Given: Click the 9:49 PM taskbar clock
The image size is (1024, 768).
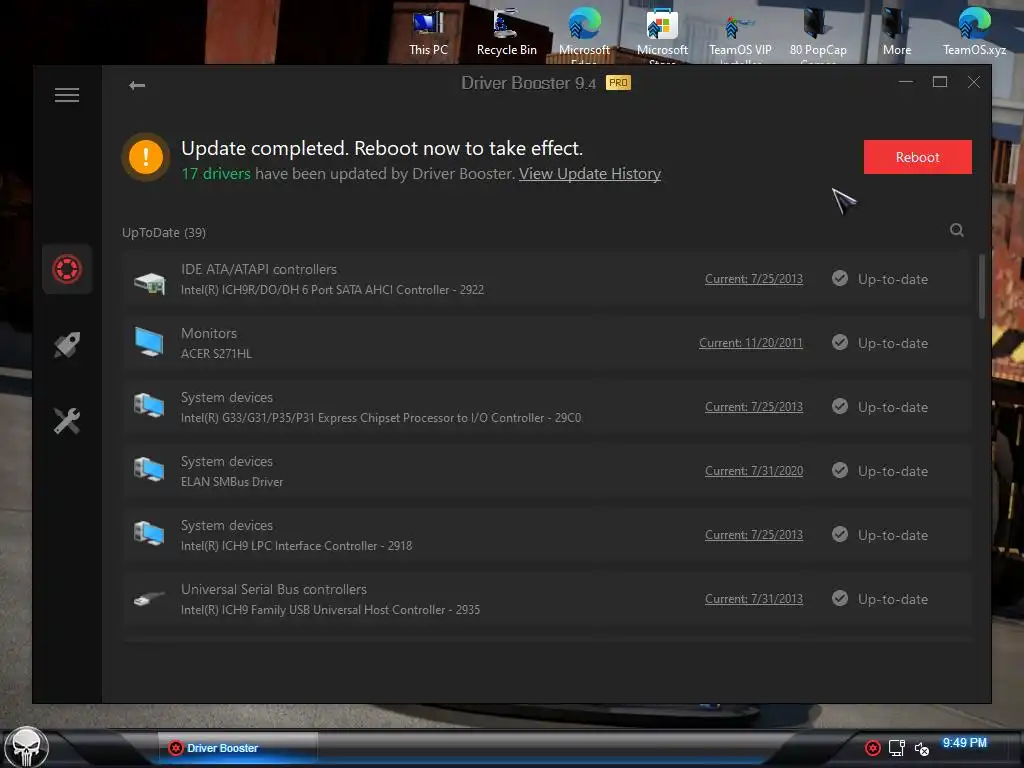Looking at the screenshot, I should [965, 743].
